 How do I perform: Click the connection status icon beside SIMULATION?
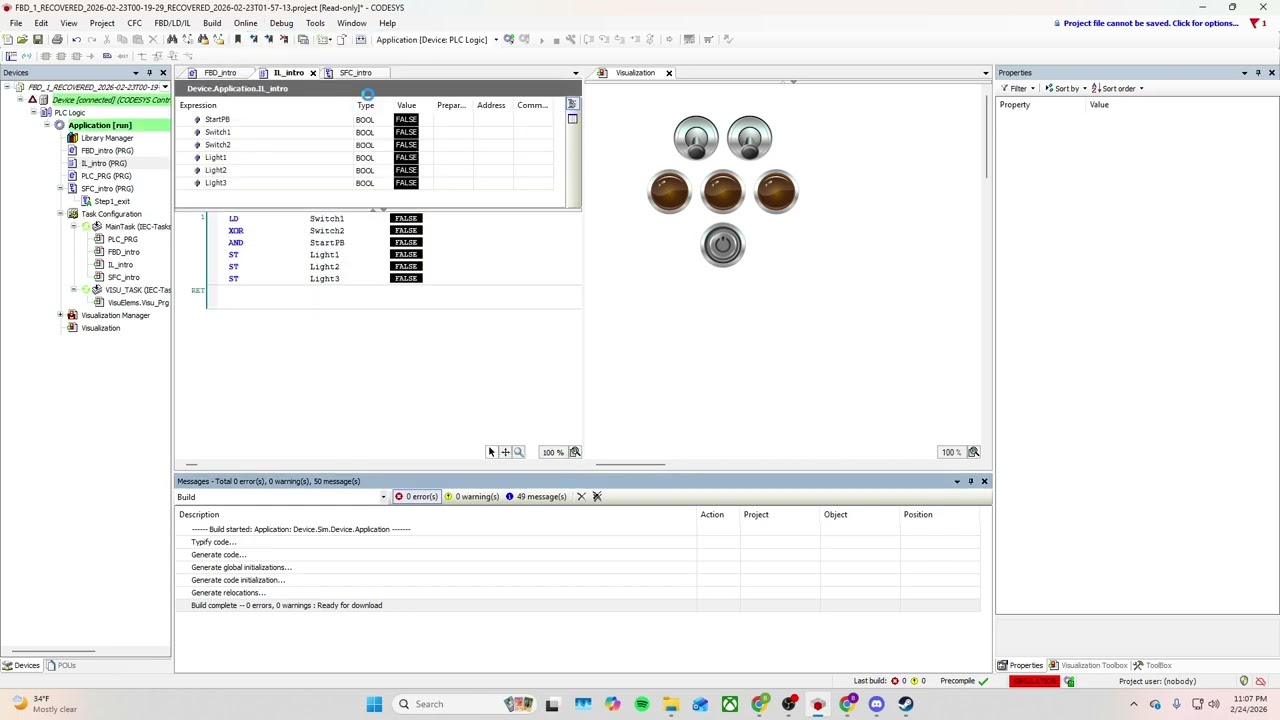pos(1069,681)
